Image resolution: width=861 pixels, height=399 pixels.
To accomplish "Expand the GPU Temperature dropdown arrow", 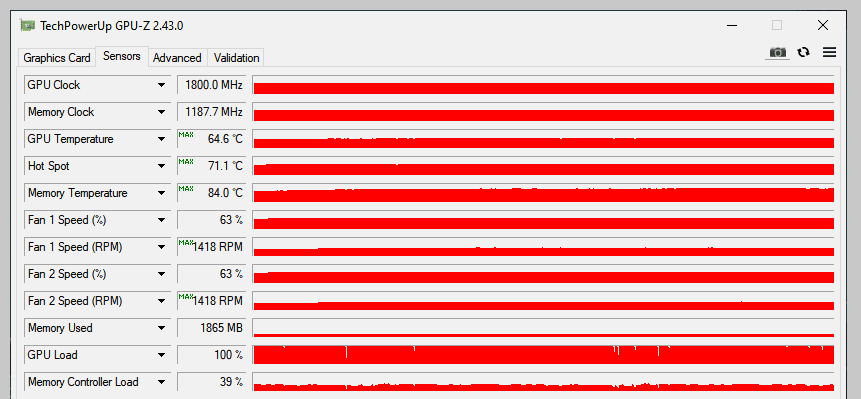I will 161,139.
